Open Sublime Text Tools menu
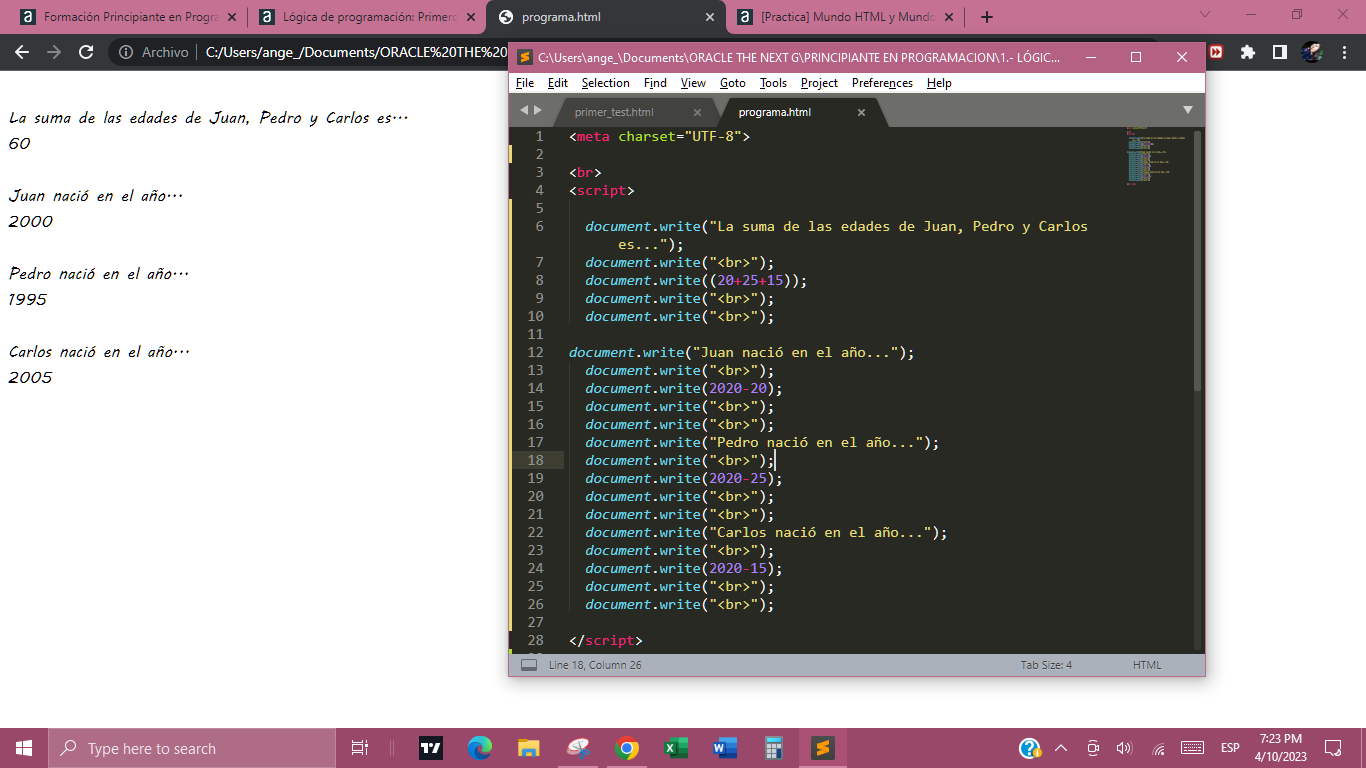 click(773, 83)
